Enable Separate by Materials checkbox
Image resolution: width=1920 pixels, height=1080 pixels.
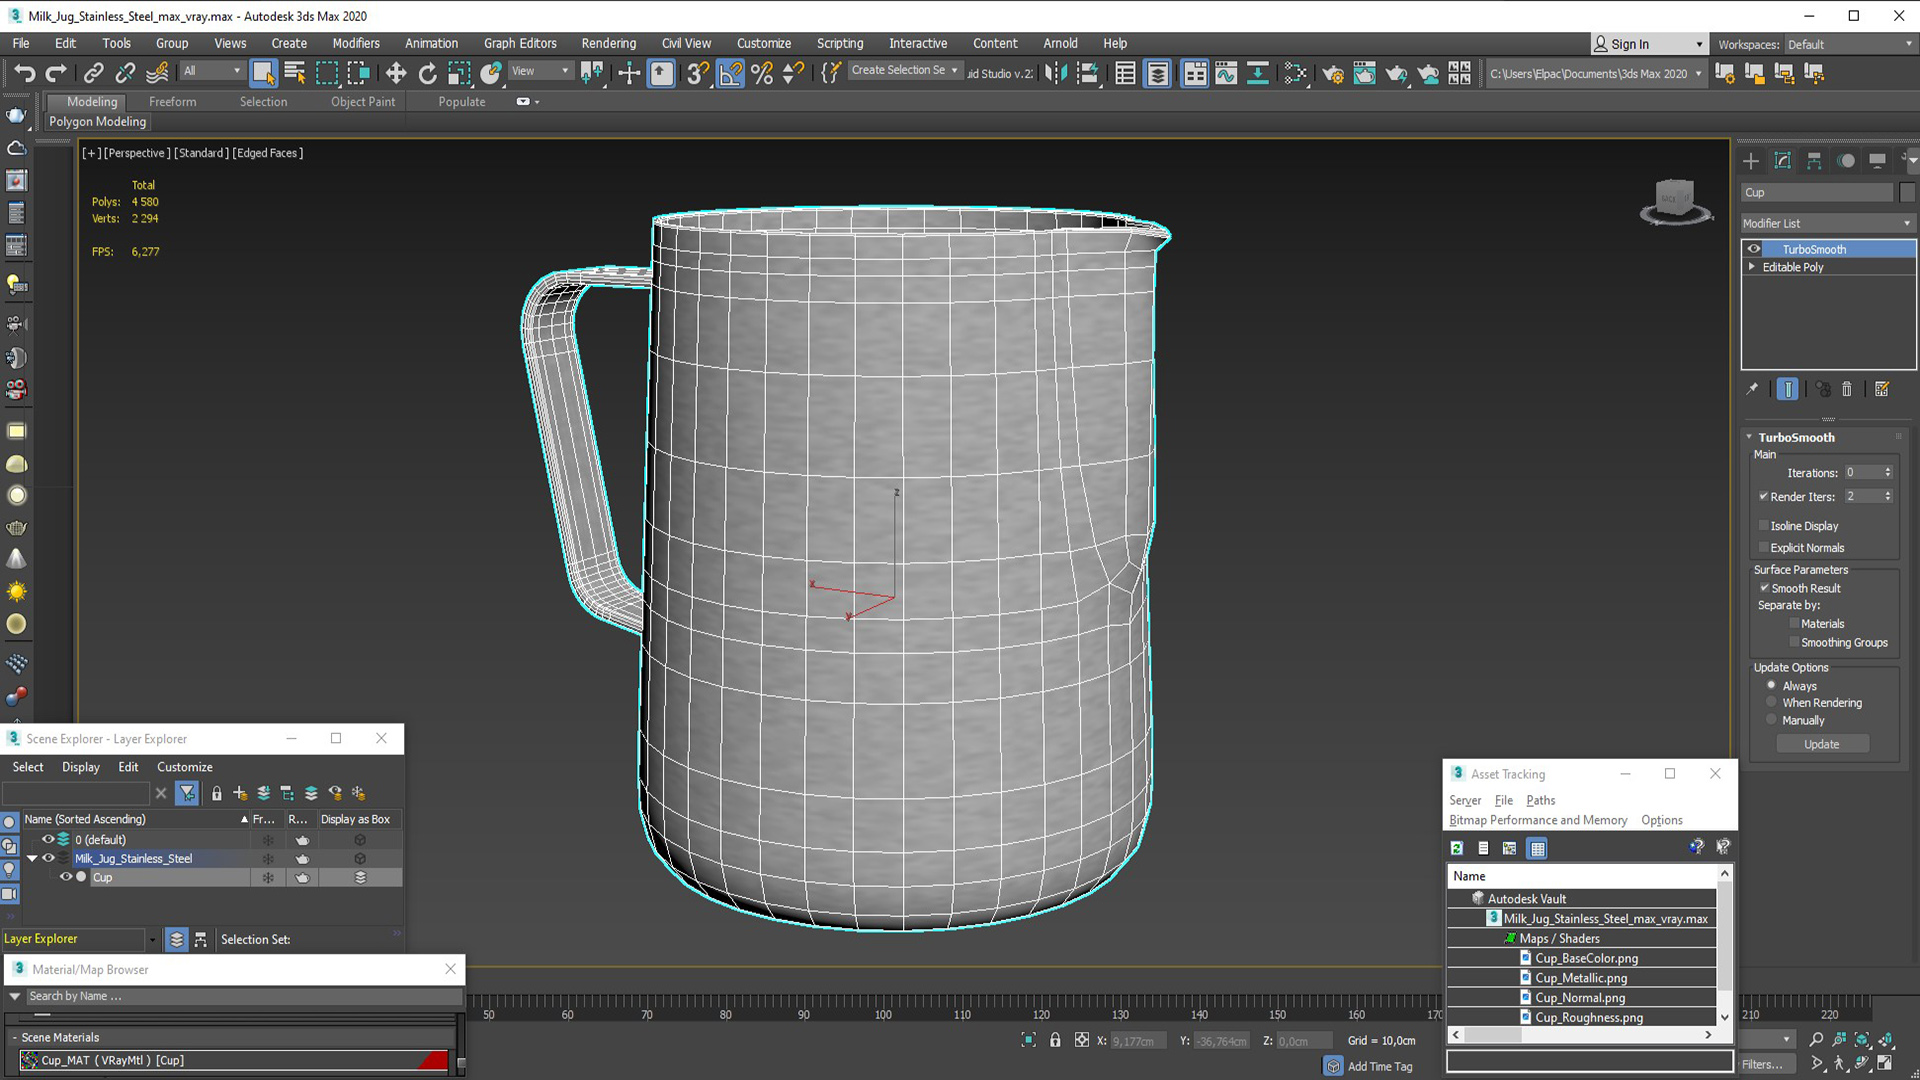[1795, 623]
